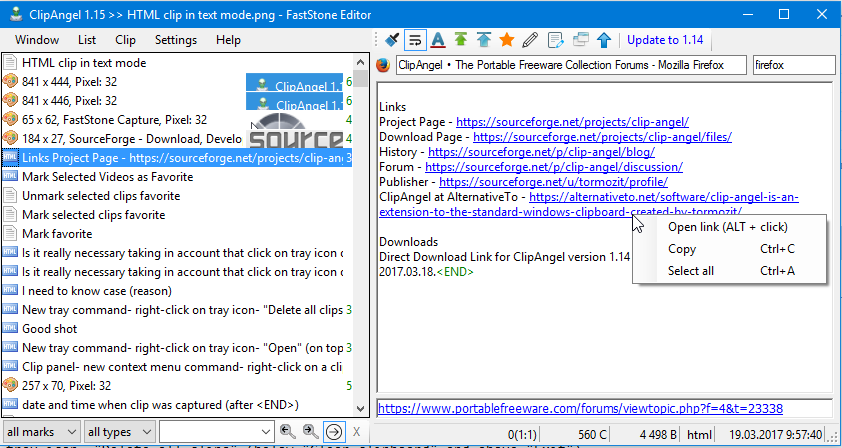Open the Forum clip-angel/discussion link
The image size is (842, 448).
[554, 167]
